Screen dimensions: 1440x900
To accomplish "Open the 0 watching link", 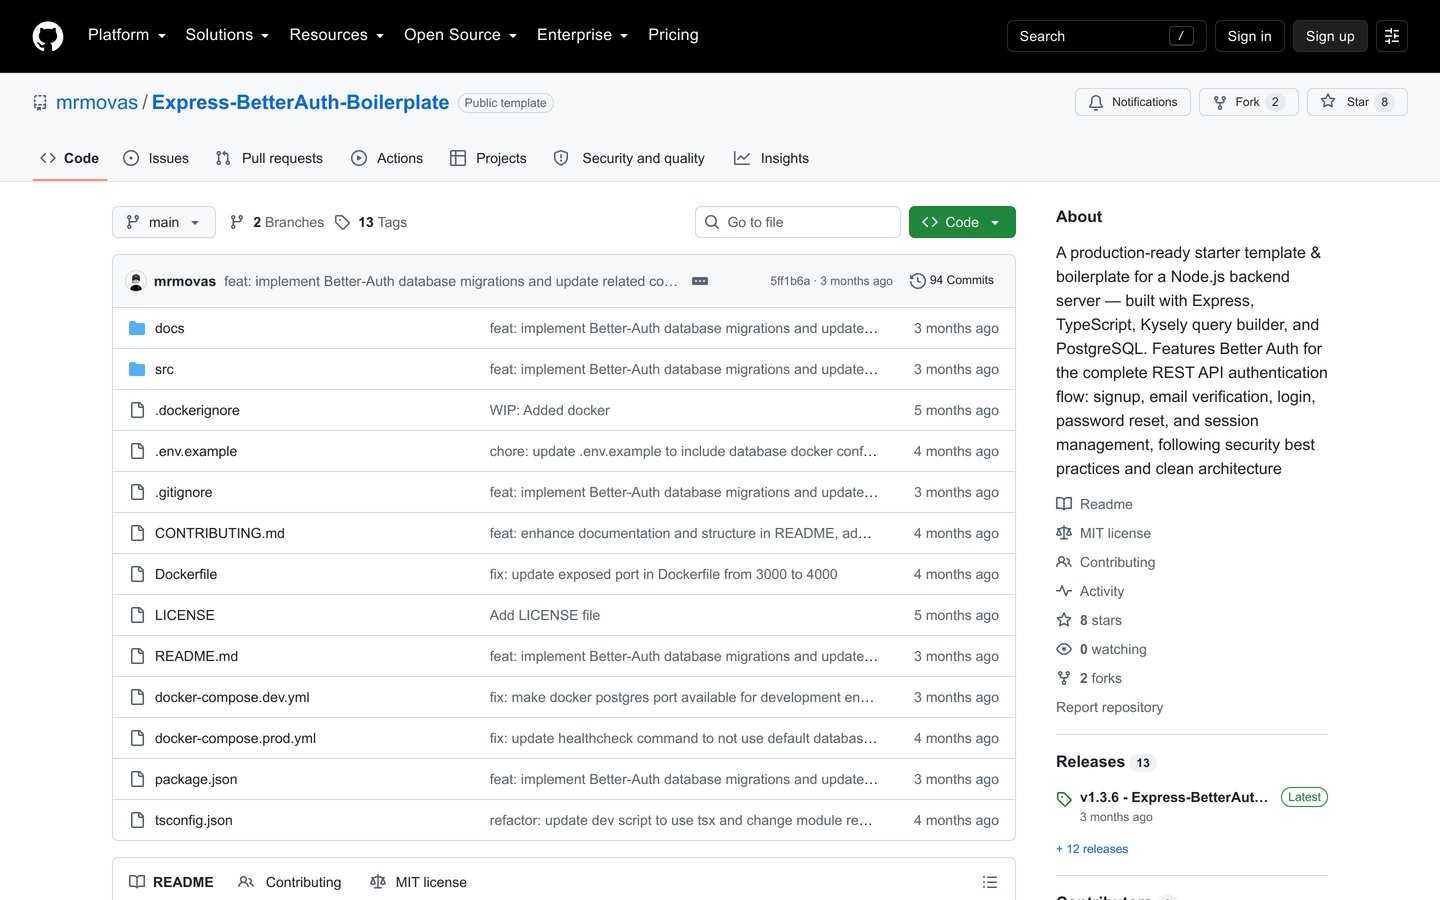I will click(1102, 649).
